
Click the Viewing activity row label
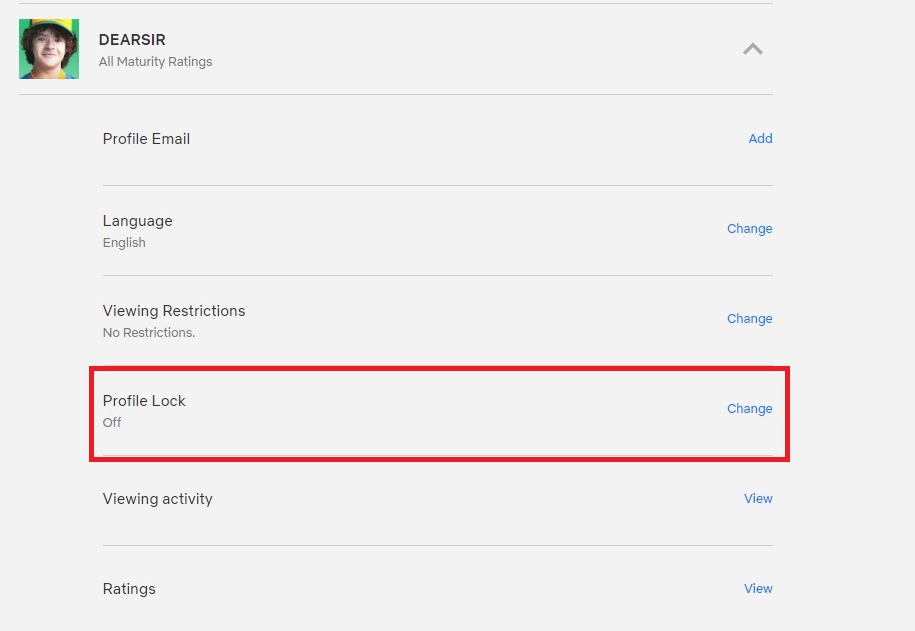(158, 499)
